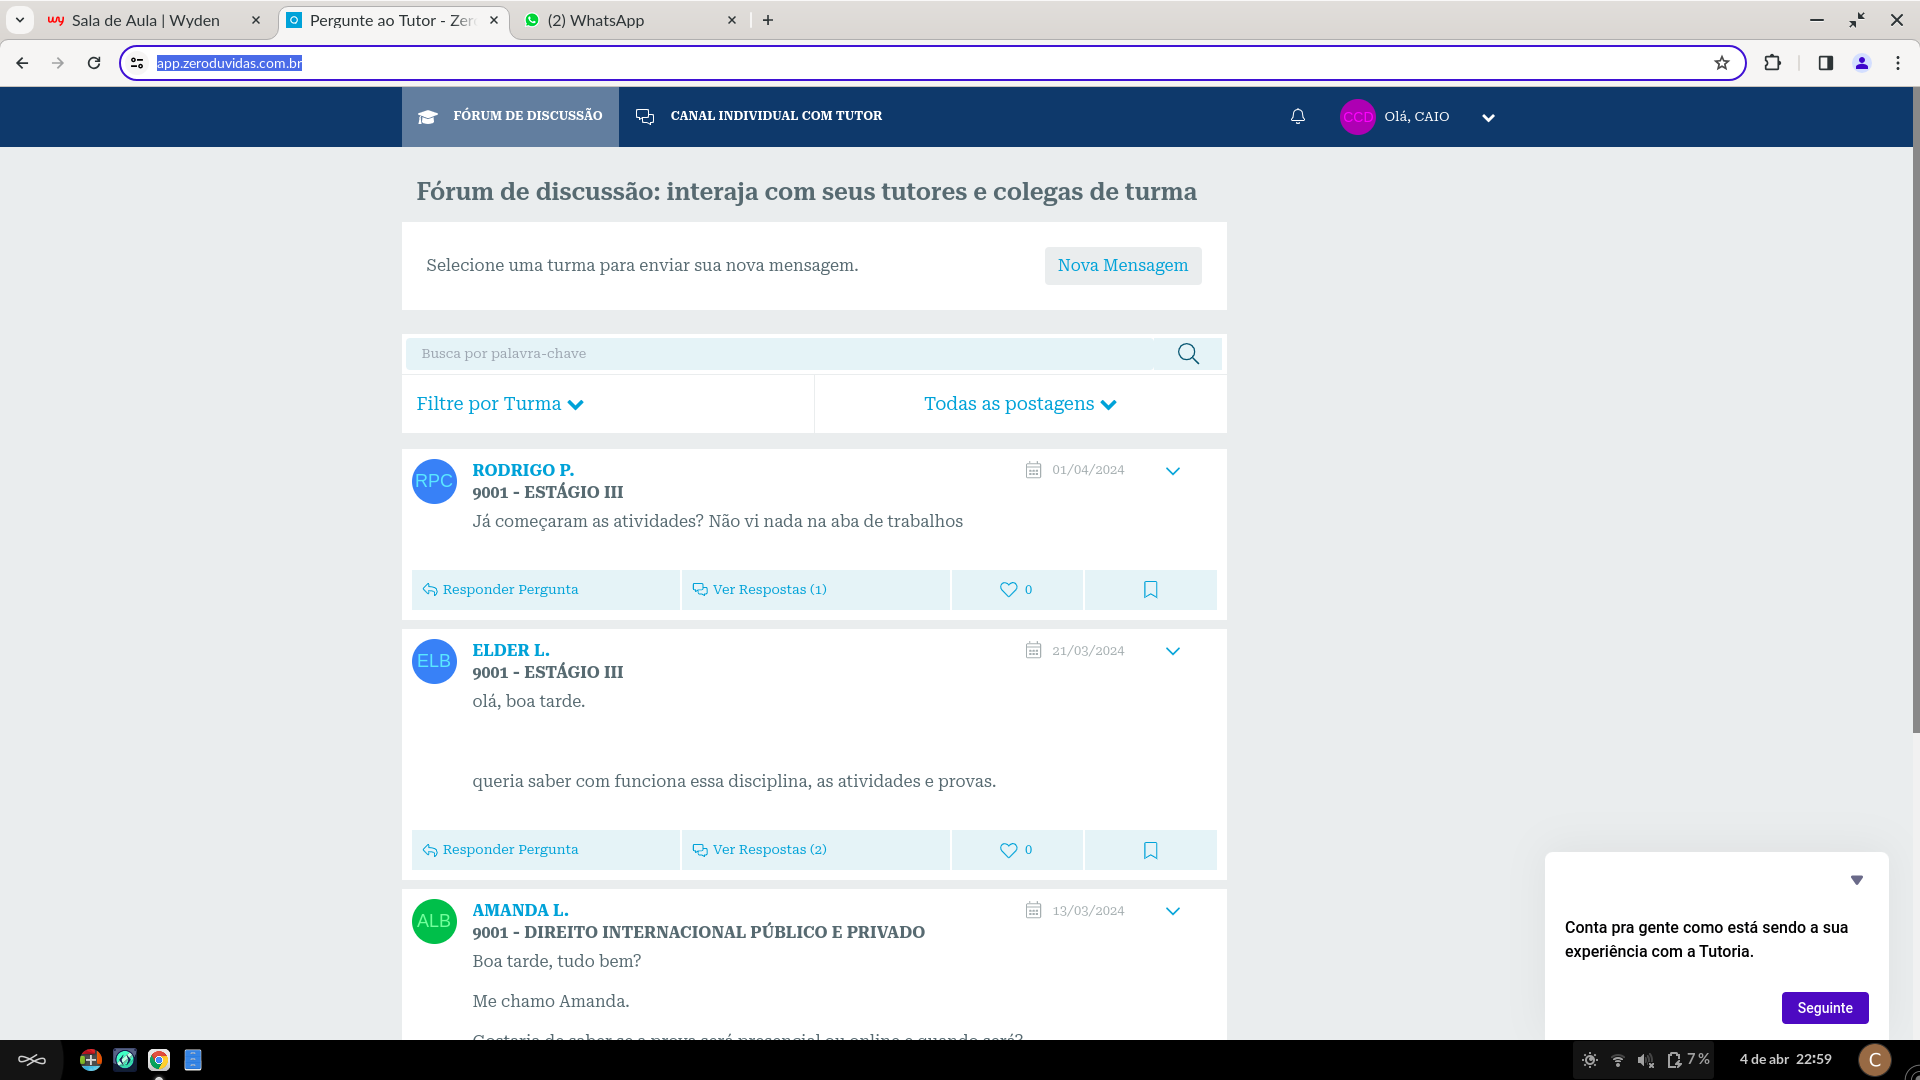Click the Nova Mensagem button
Screen dimensions: 1920x1080
coord(1123,266)
